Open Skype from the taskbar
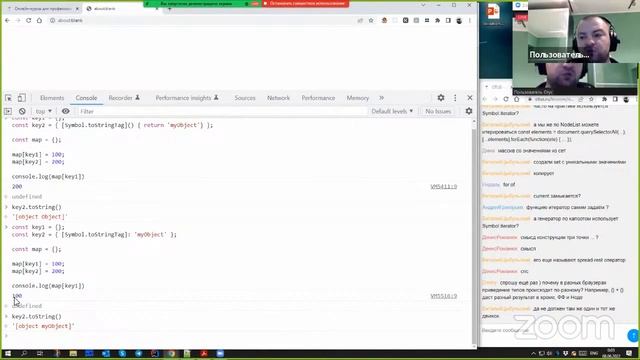Image resolution: width=640 pixels, height=360 pixels. [x=122, y=353]
